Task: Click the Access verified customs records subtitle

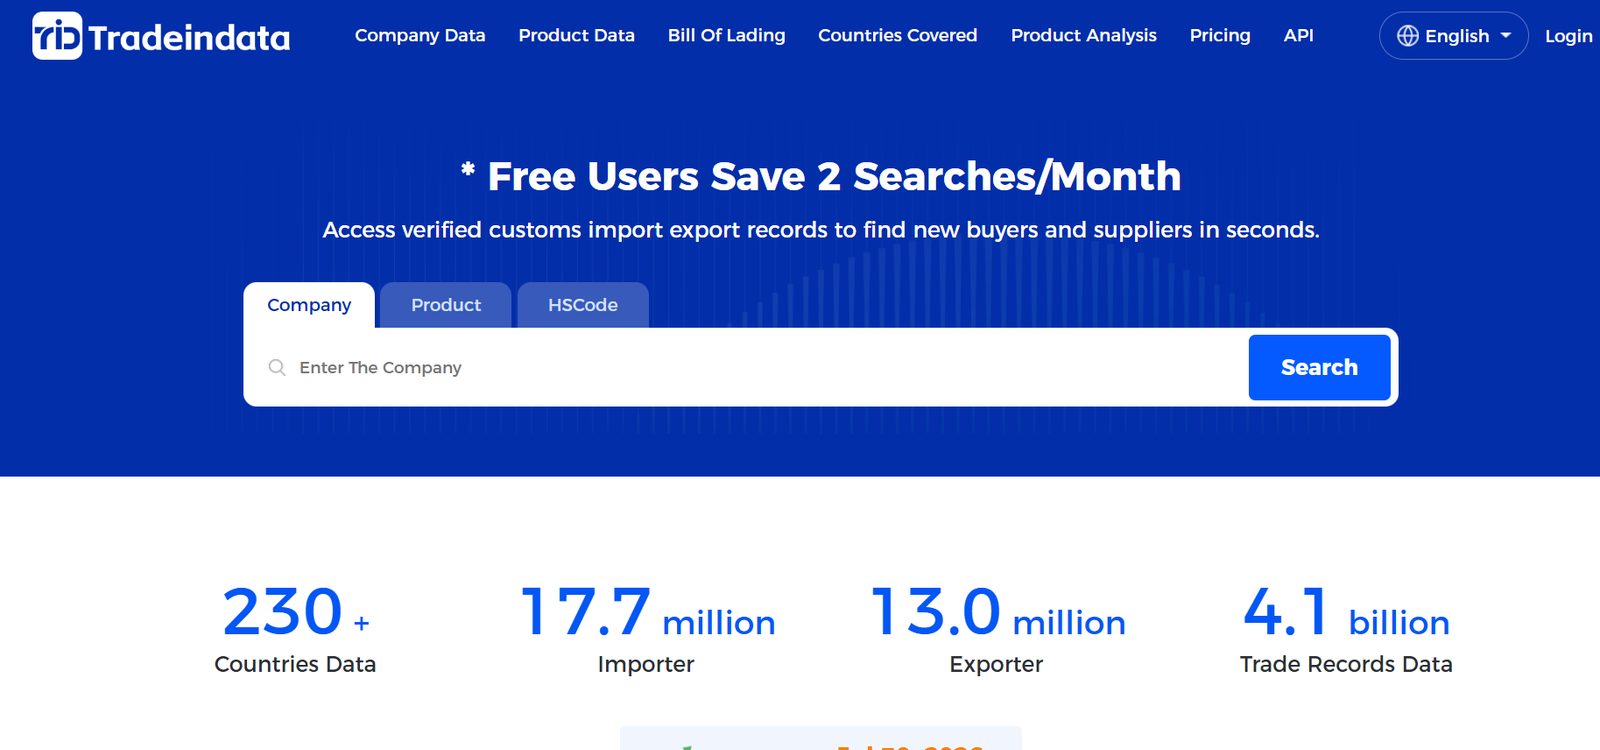Action: click(821, 230)
